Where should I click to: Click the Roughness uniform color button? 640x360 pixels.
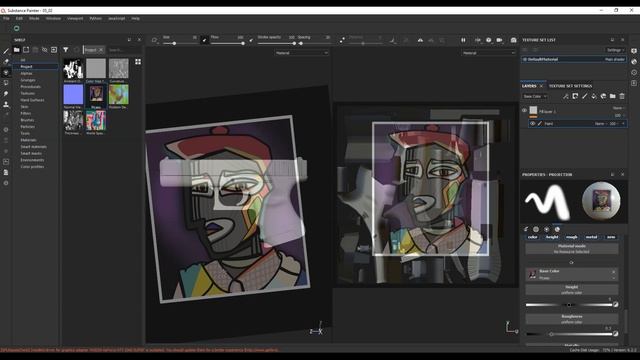571,319
